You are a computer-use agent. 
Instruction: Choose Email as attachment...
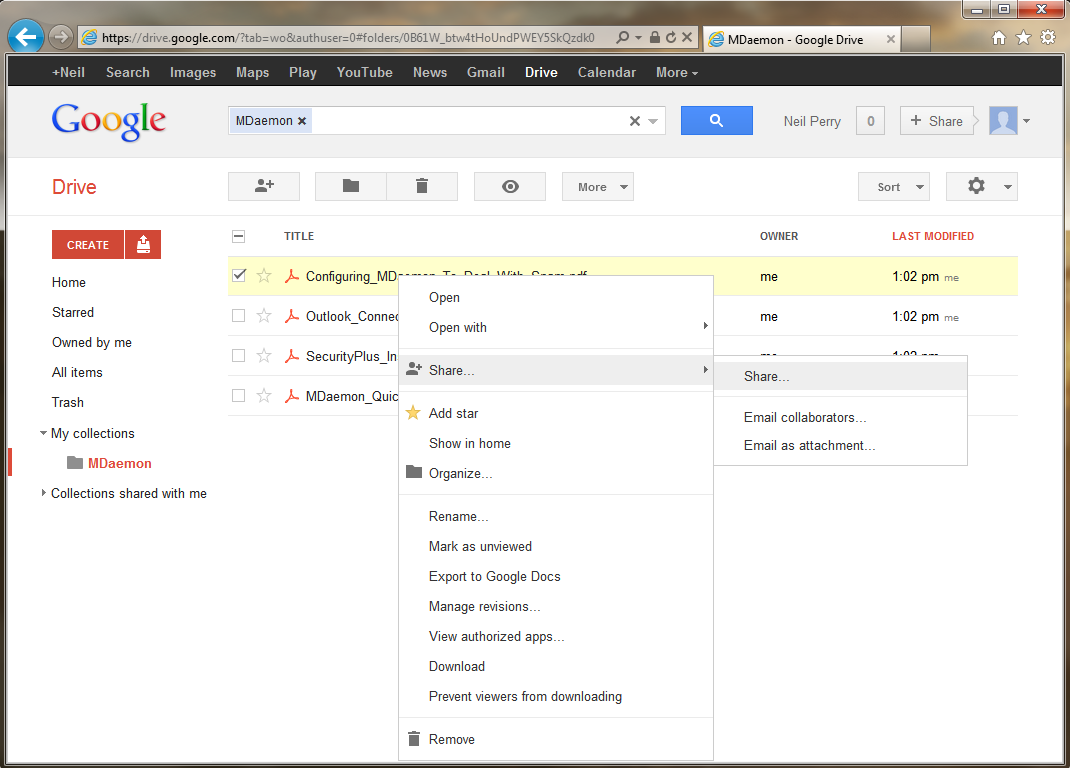point(841,445)
